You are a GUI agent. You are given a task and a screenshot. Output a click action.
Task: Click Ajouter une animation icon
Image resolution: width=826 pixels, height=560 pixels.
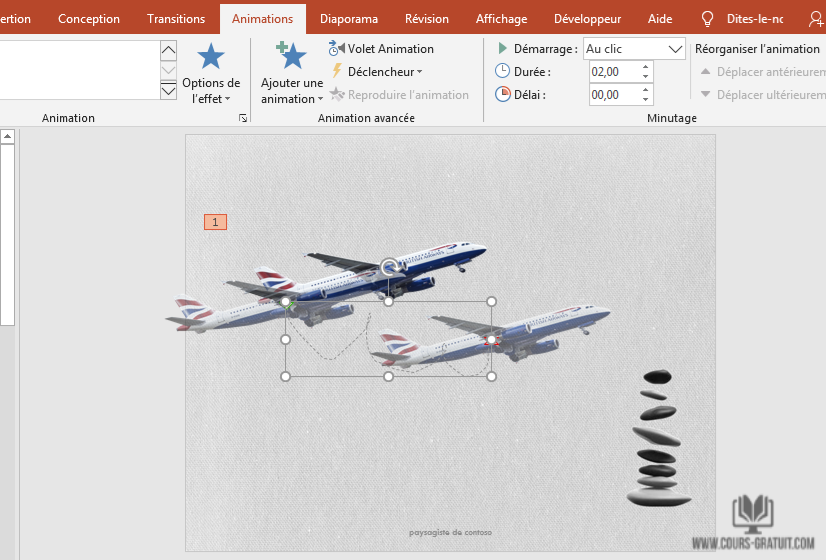291,57
